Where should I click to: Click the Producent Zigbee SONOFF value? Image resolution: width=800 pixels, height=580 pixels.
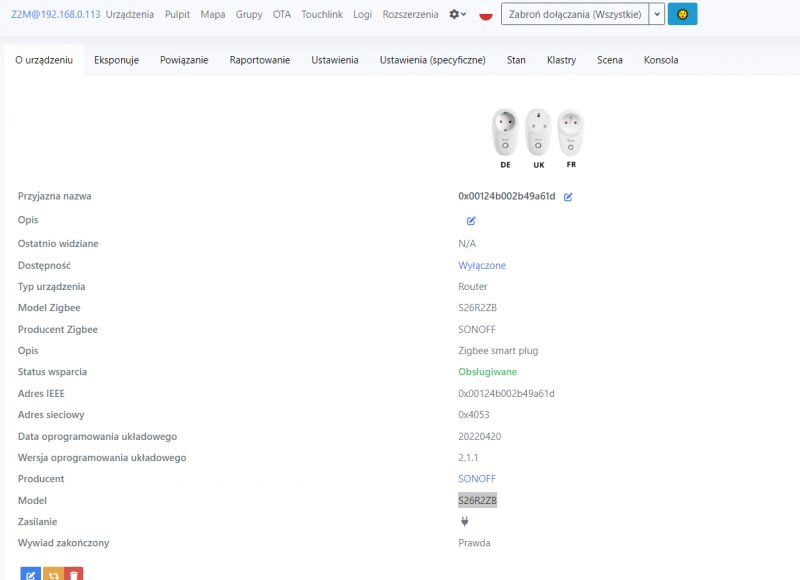pos(477,330)
